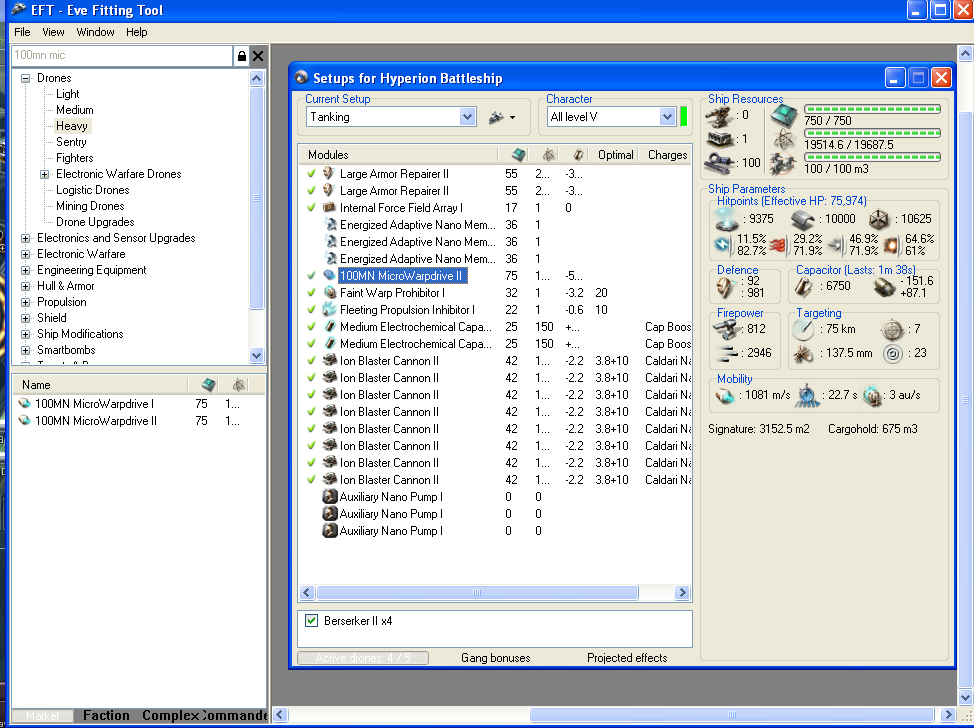Click the Faint Warp Prohibitor I icon
This screenshot has height=728, width=974.
click(329, 293)
